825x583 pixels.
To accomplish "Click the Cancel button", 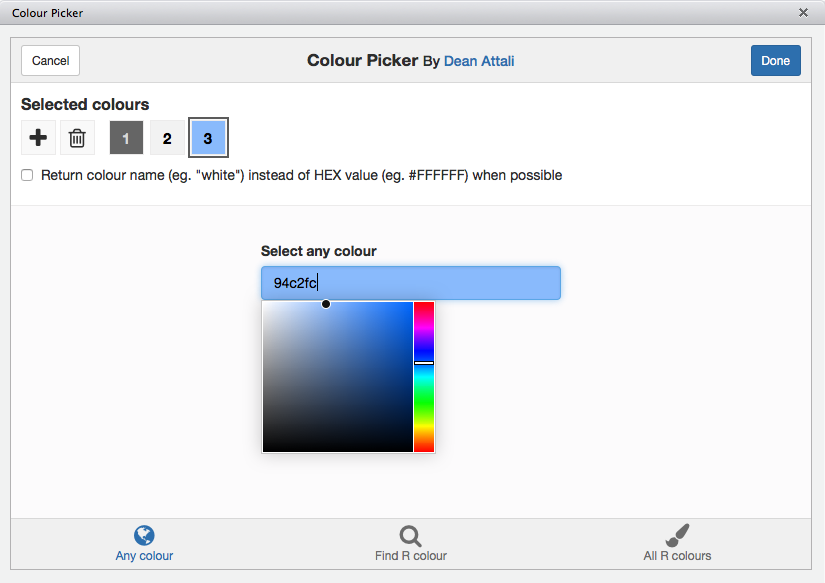I will coord(51,61).
